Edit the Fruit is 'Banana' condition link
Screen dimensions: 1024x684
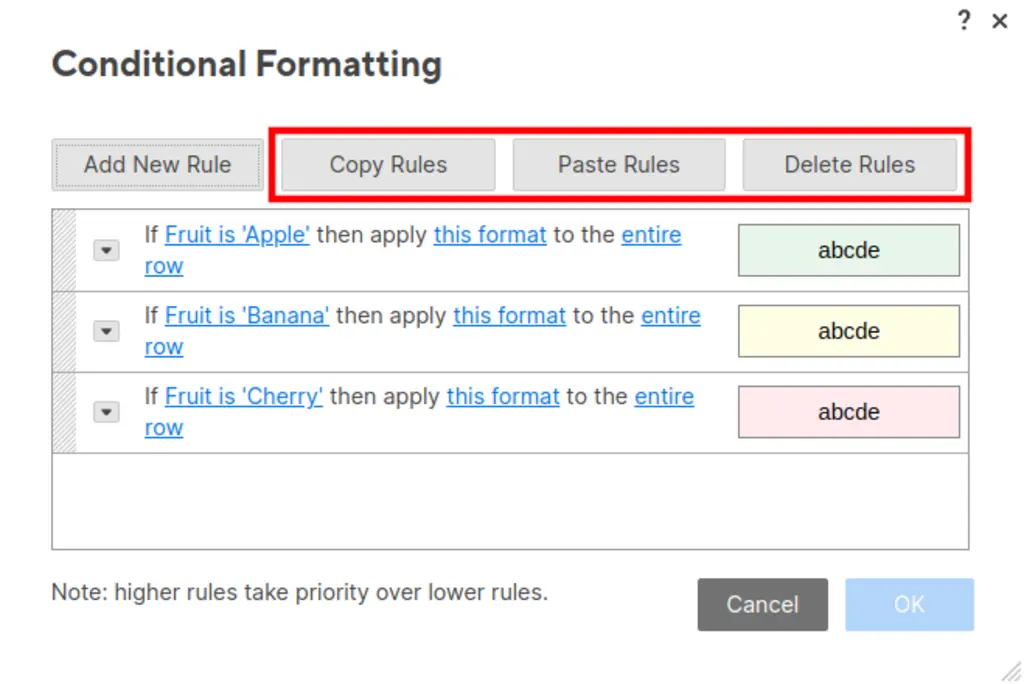(x=247, y=316)
